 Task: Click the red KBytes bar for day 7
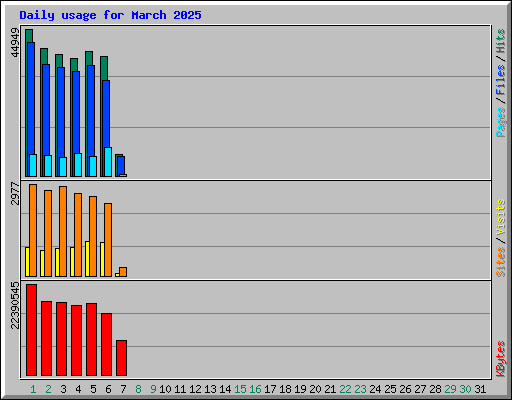[121, 358]
